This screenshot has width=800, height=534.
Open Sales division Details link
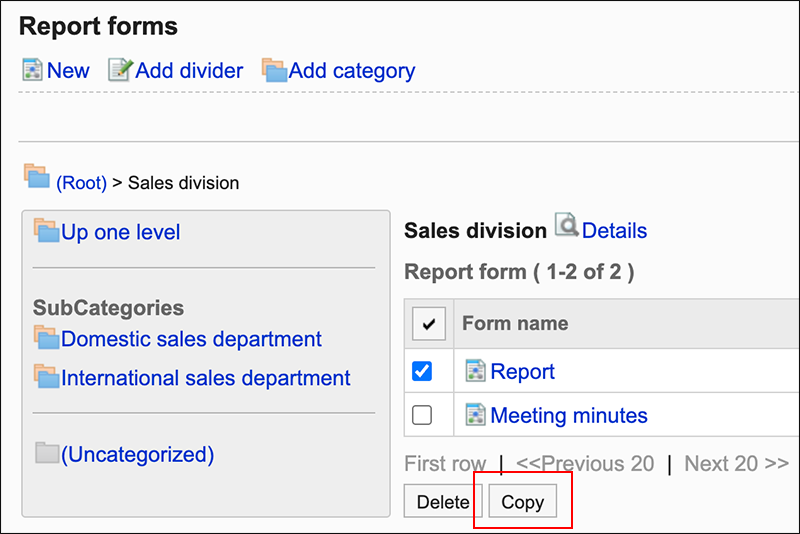pyautogui.click(x=614, y=231)
